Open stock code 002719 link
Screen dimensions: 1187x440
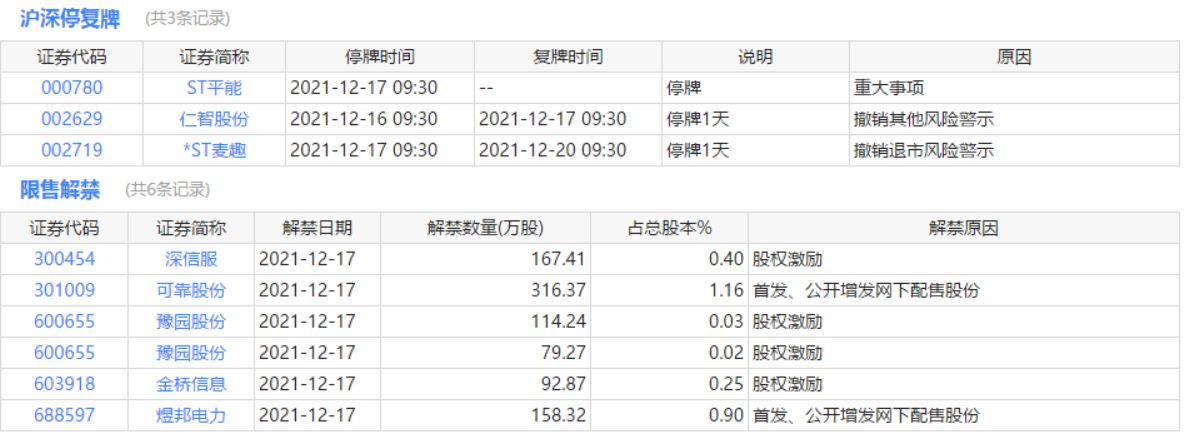coord(71,151)
